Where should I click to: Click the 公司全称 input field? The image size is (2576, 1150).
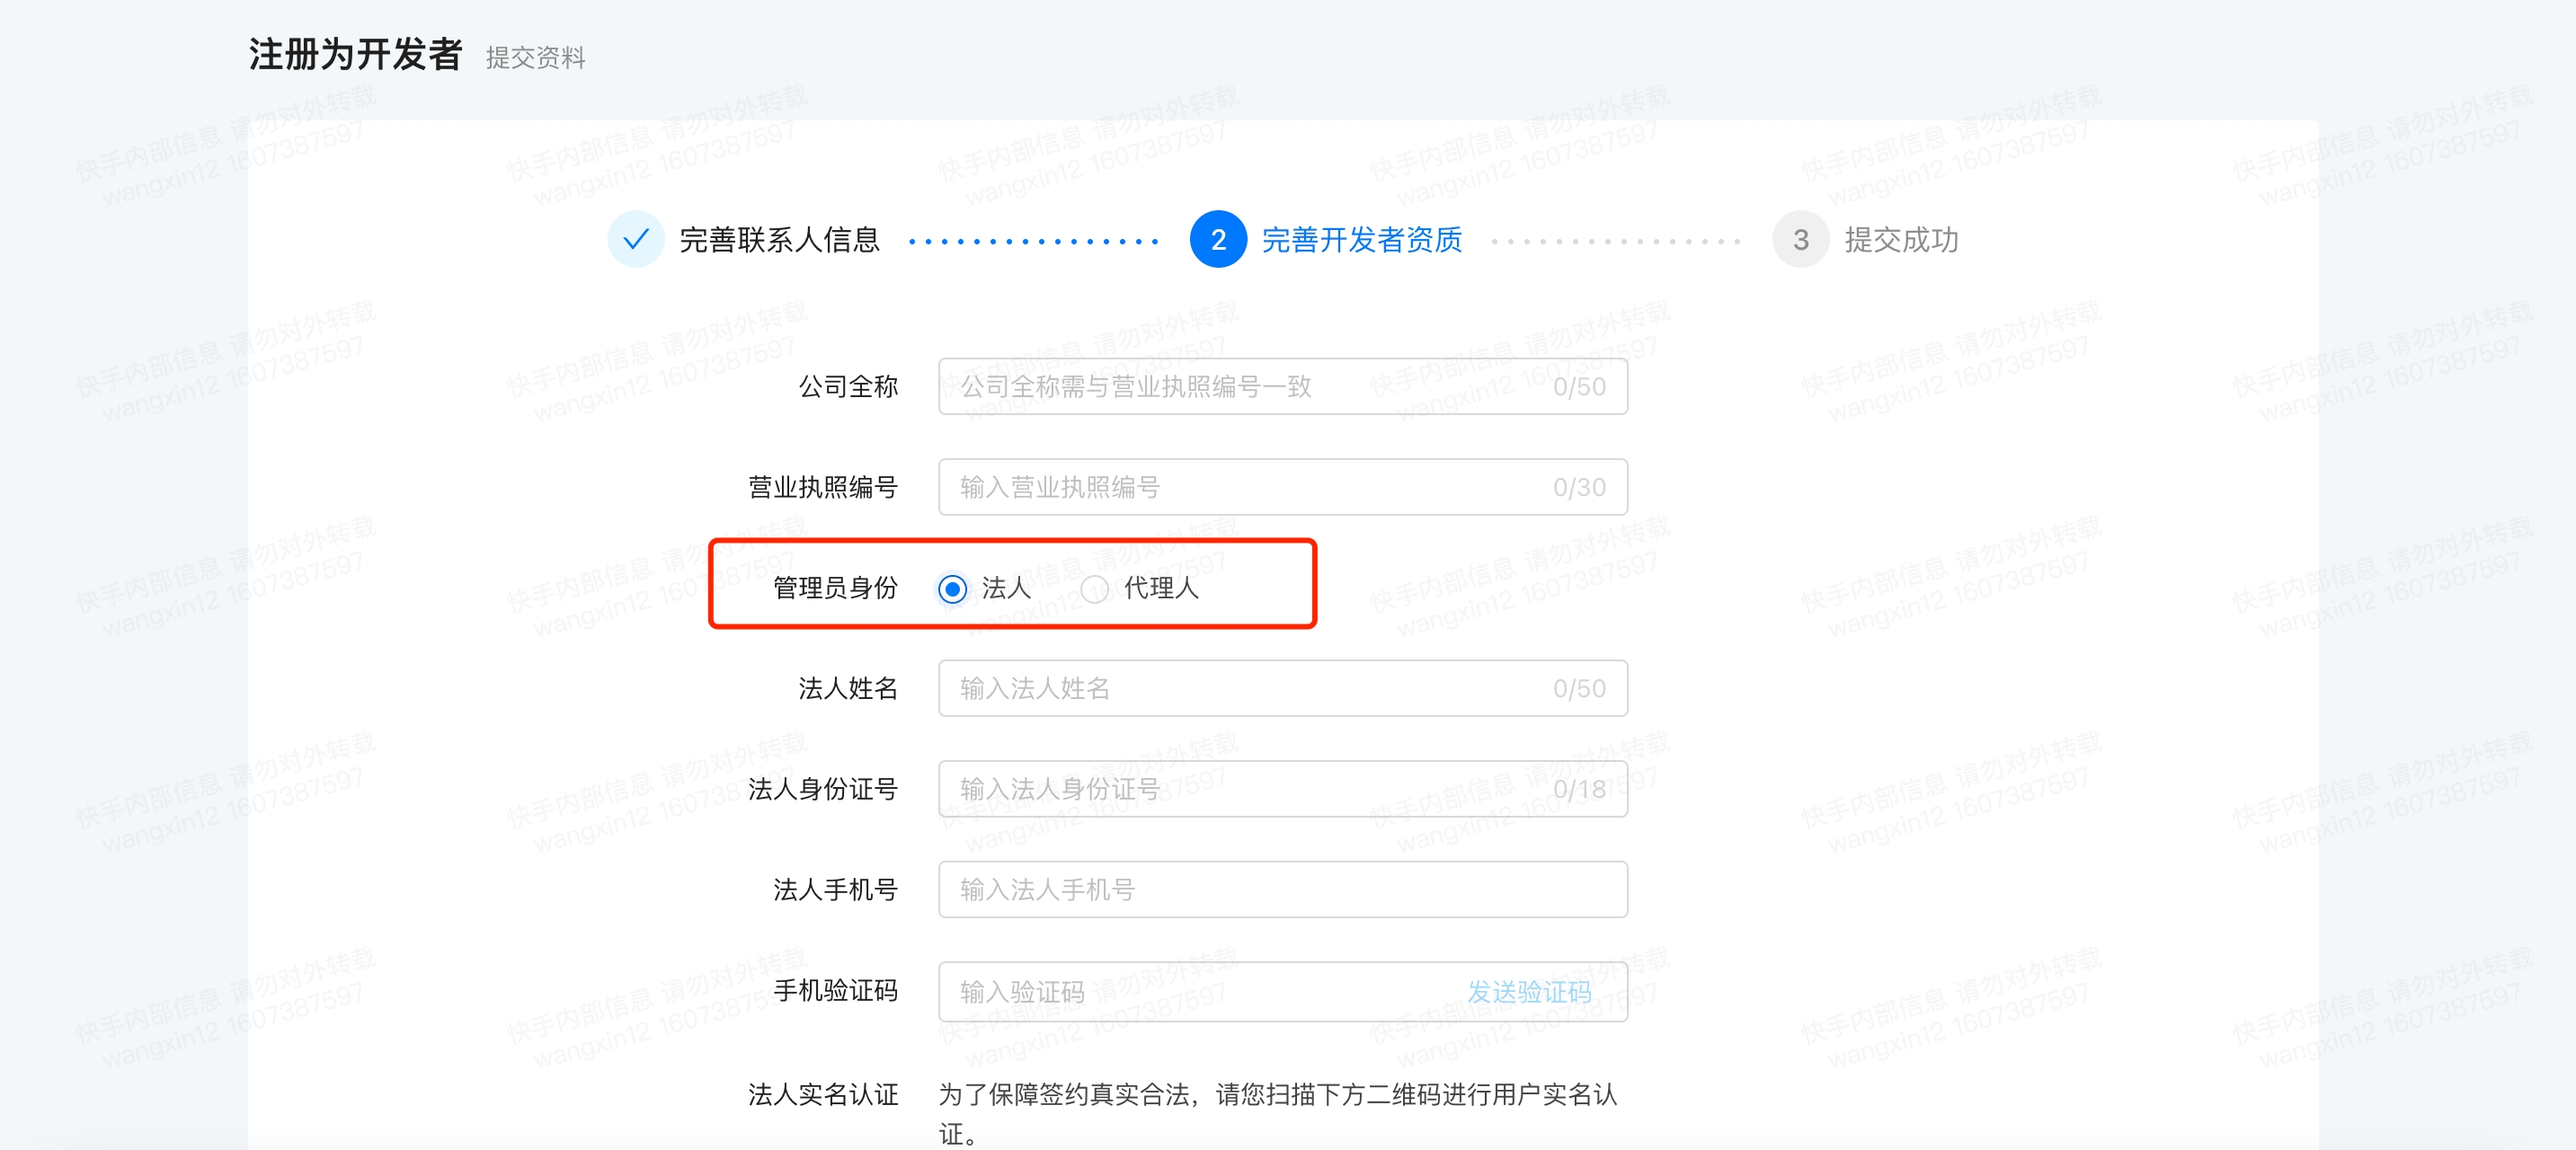click(x=1283, y=387)
